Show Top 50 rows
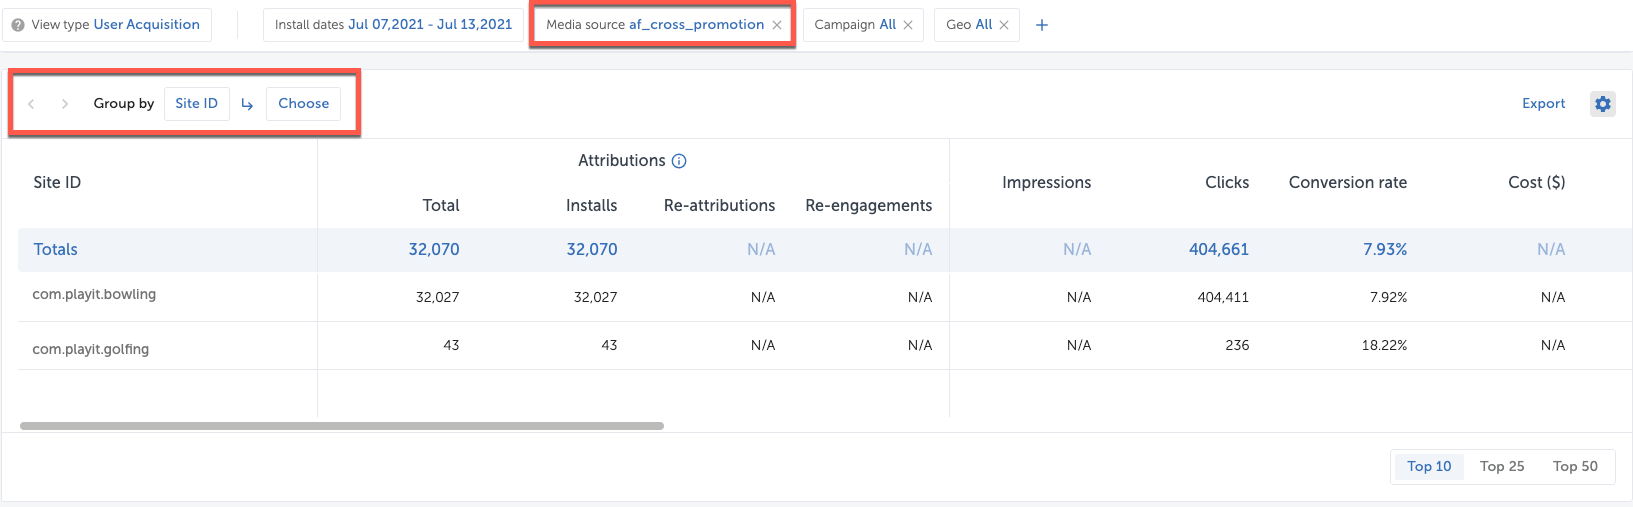1633x507 pixels. [1574, 466]
